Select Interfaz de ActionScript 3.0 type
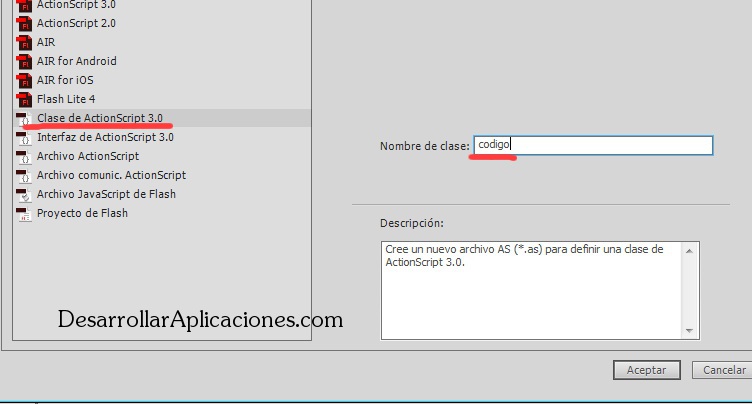The height and width of the screenshot is (404, 752). [105, 137]
